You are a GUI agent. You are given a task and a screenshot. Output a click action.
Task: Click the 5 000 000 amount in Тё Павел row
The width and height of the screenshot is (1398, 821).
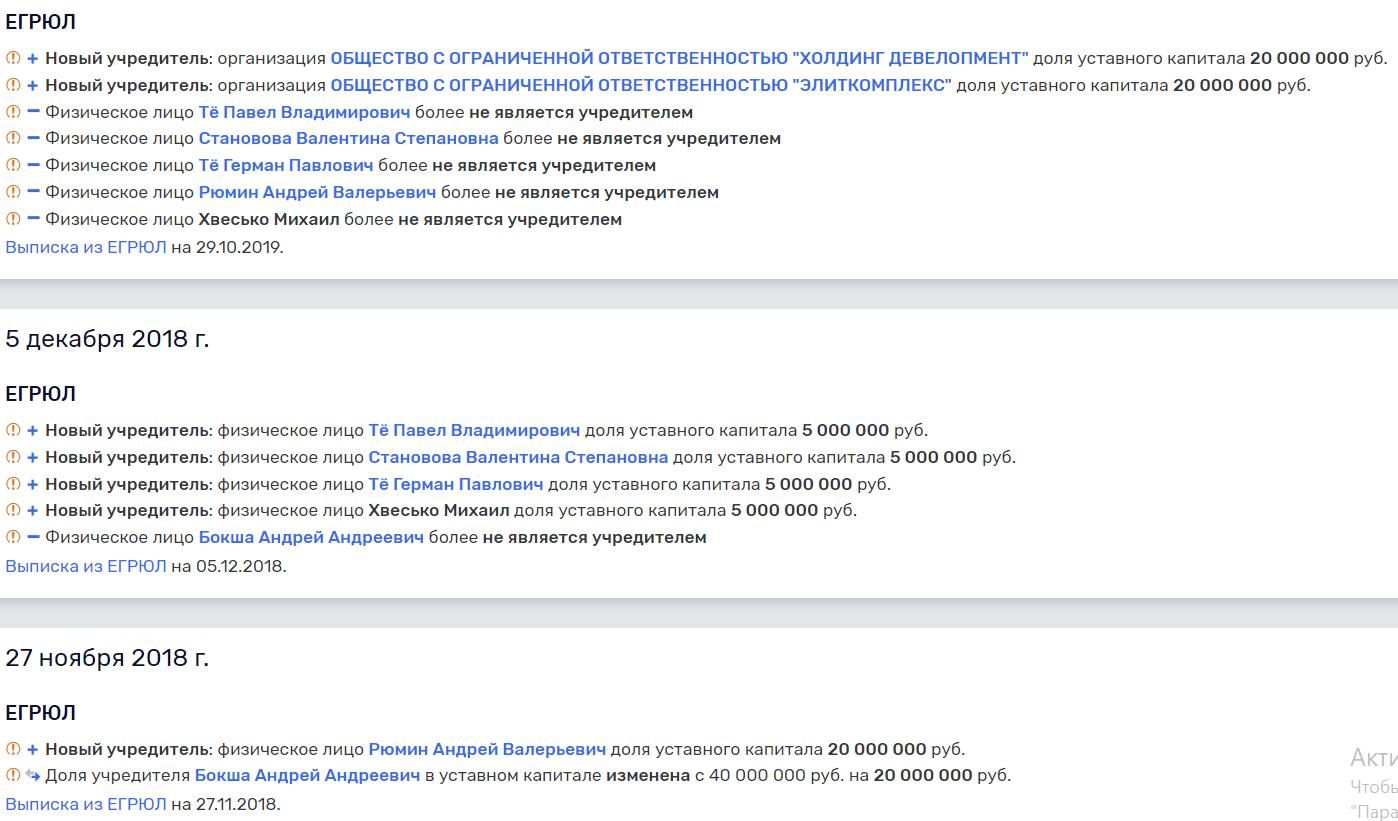point(845,430)
